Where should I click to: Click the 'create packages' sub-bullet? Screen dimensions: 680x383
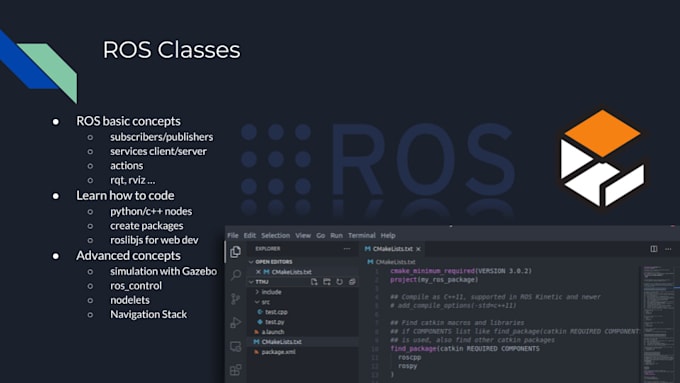coord(147,226)
